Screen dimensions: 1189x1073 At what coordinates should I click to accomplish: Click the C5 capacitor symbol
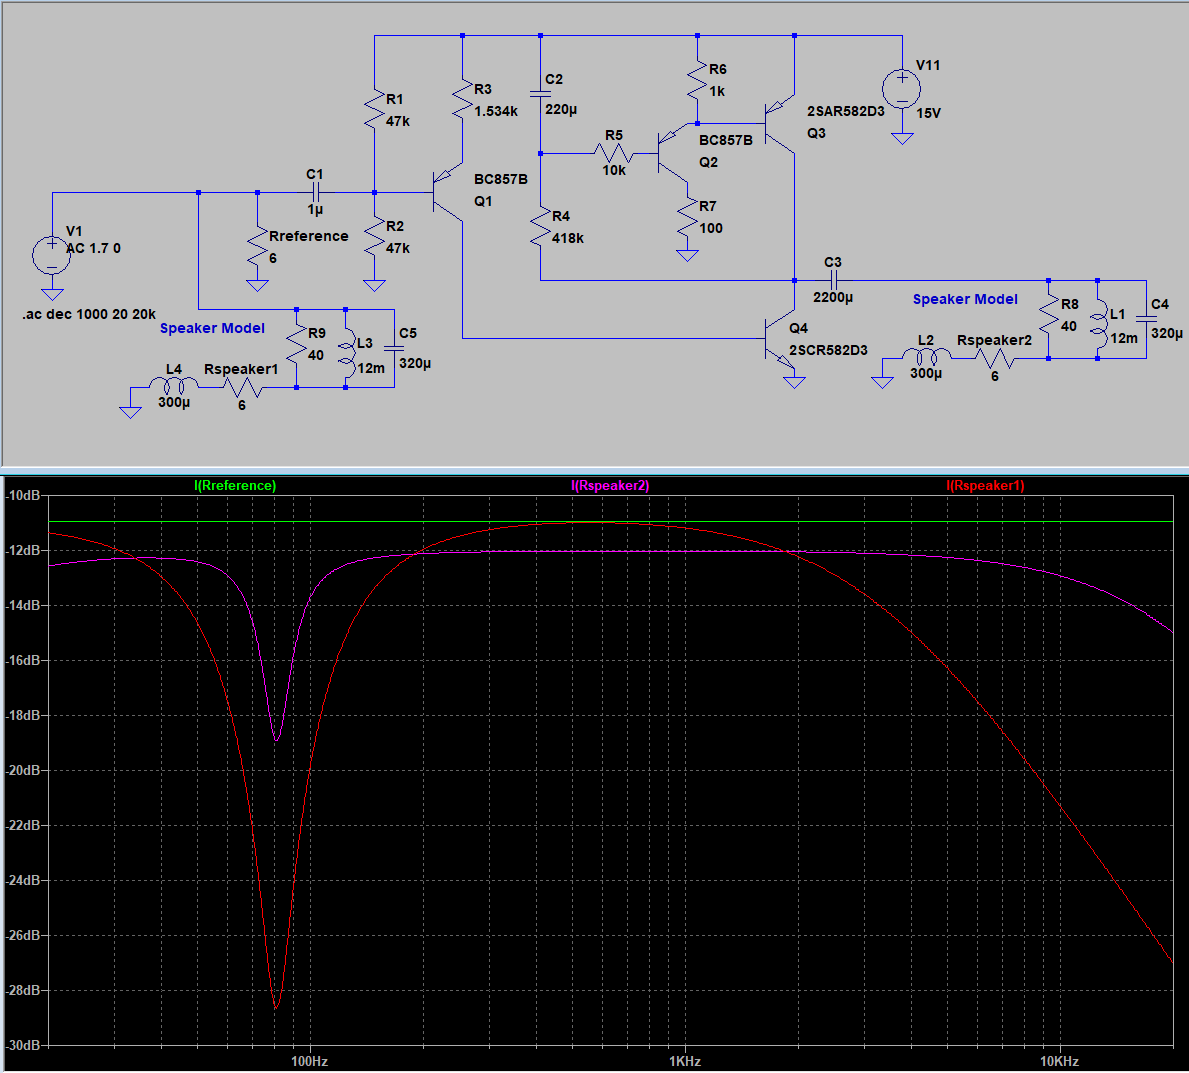(394, 348)
